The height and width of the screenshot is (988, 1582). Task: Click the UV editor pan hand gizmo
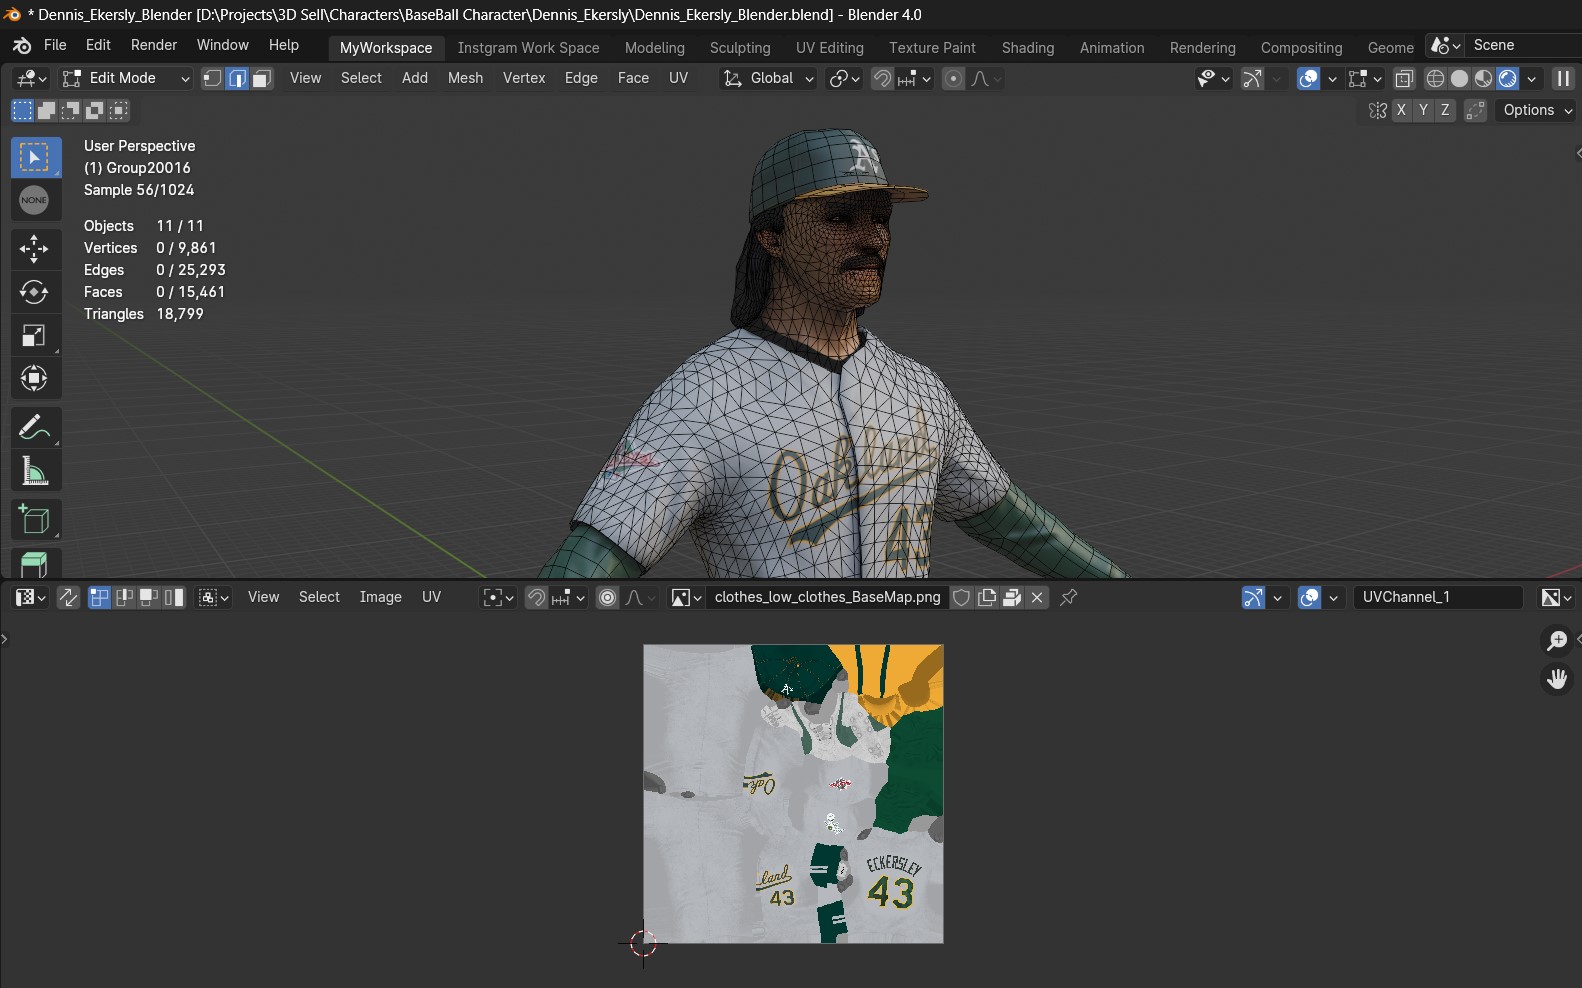point(1557,679)
